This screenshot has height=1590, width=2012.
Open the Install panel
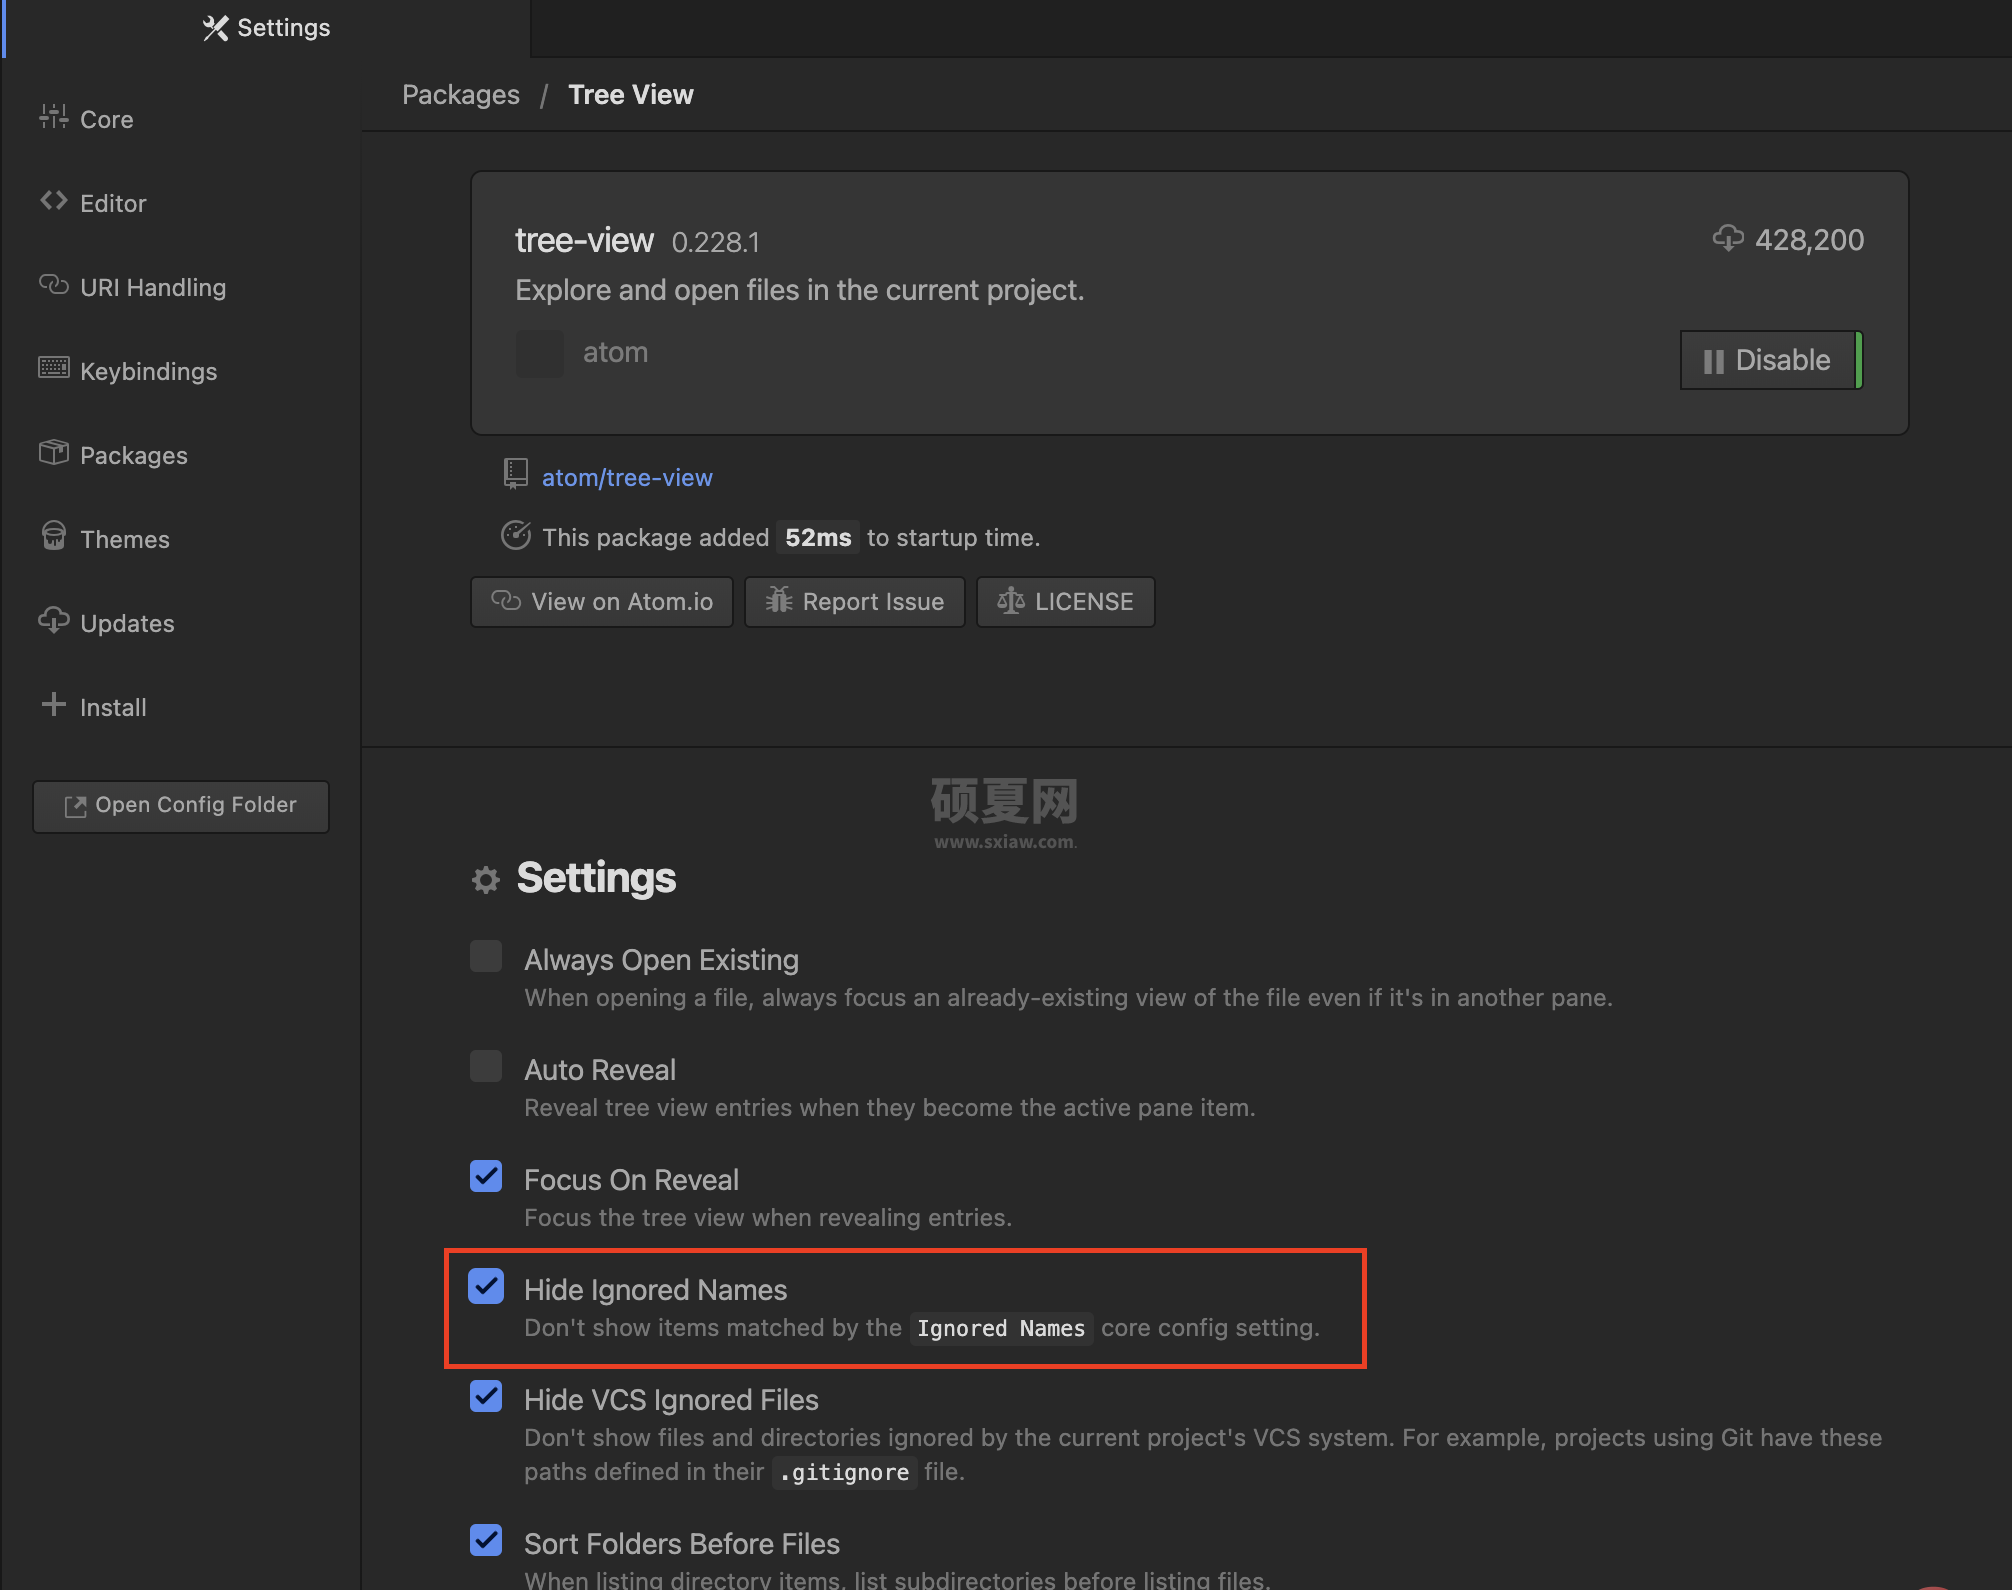(x=113, y=708)
